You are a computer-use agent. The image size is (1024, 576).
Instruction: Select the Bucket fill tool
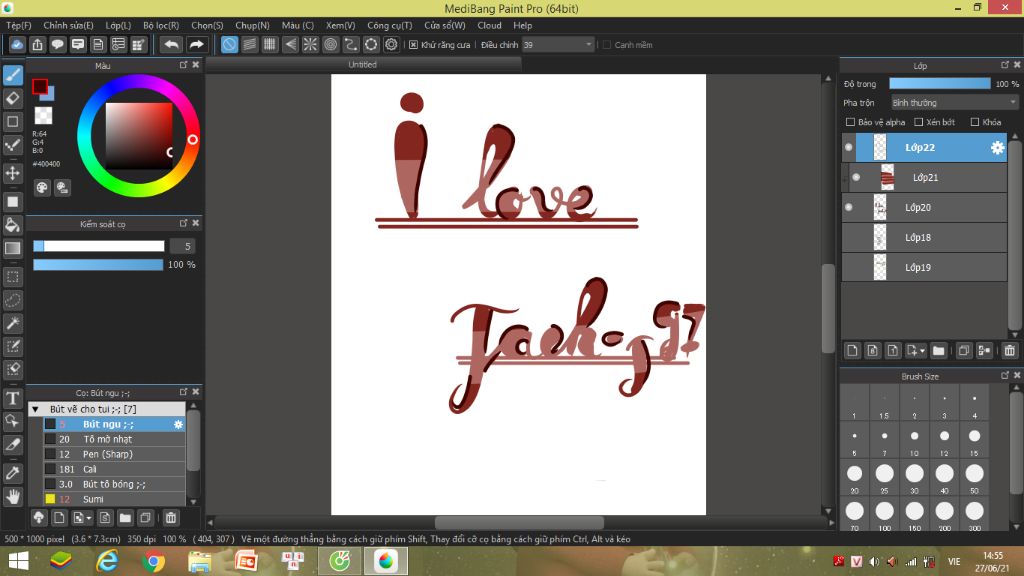(13, 224)
